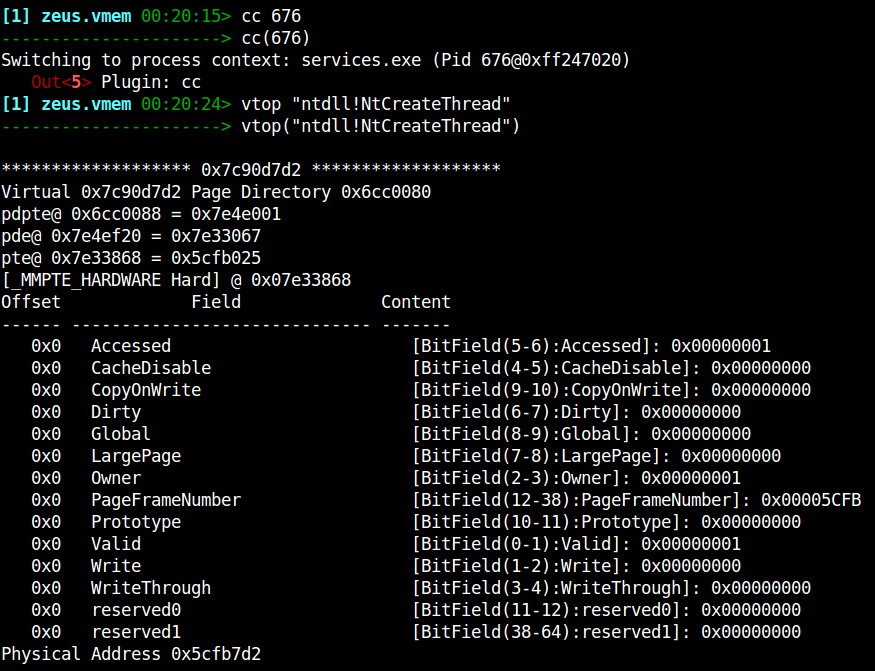Click the 'CacheDisable' field name
This screenshot has width=875, height=671.
click(151, 368)
